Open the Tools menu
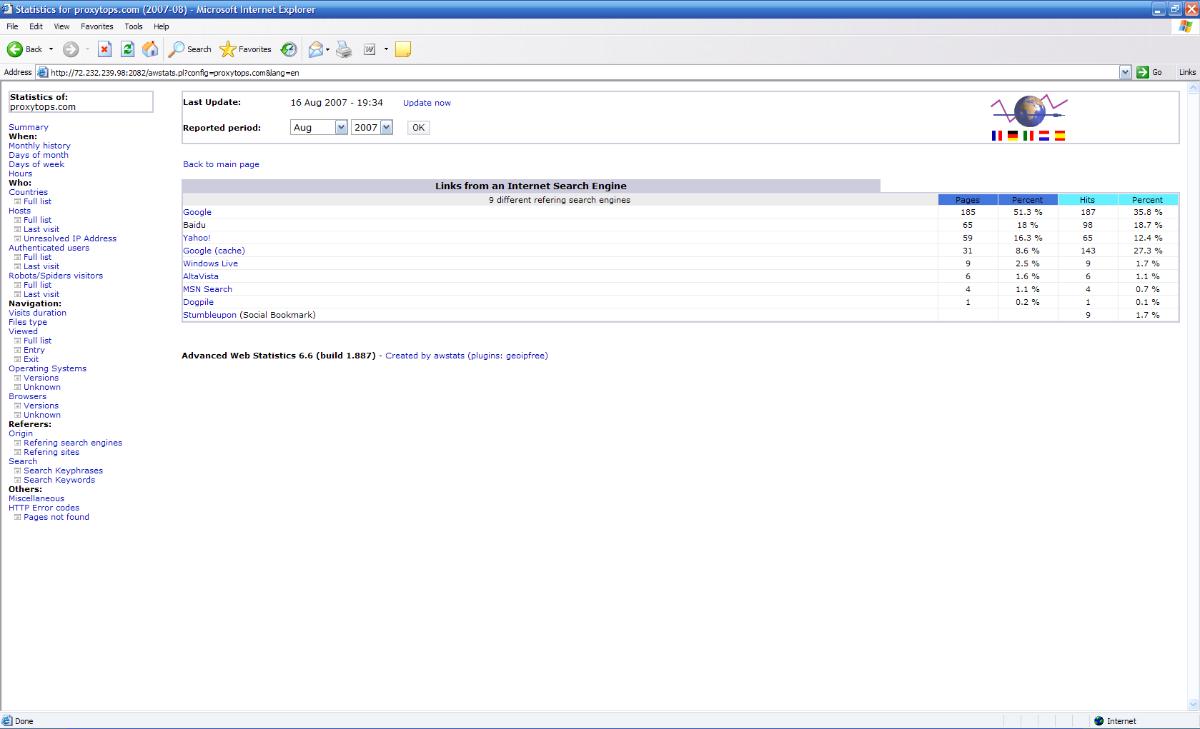 [133, 26]
